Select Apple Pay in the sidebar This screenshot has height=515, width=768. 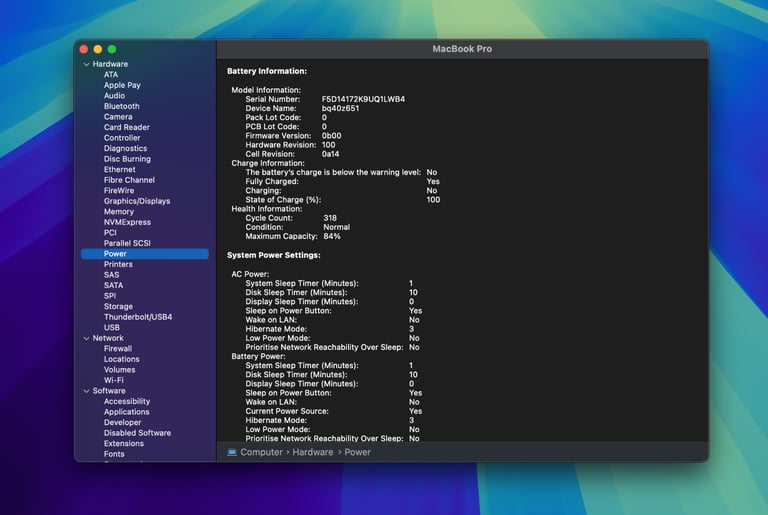click(122, 85)
